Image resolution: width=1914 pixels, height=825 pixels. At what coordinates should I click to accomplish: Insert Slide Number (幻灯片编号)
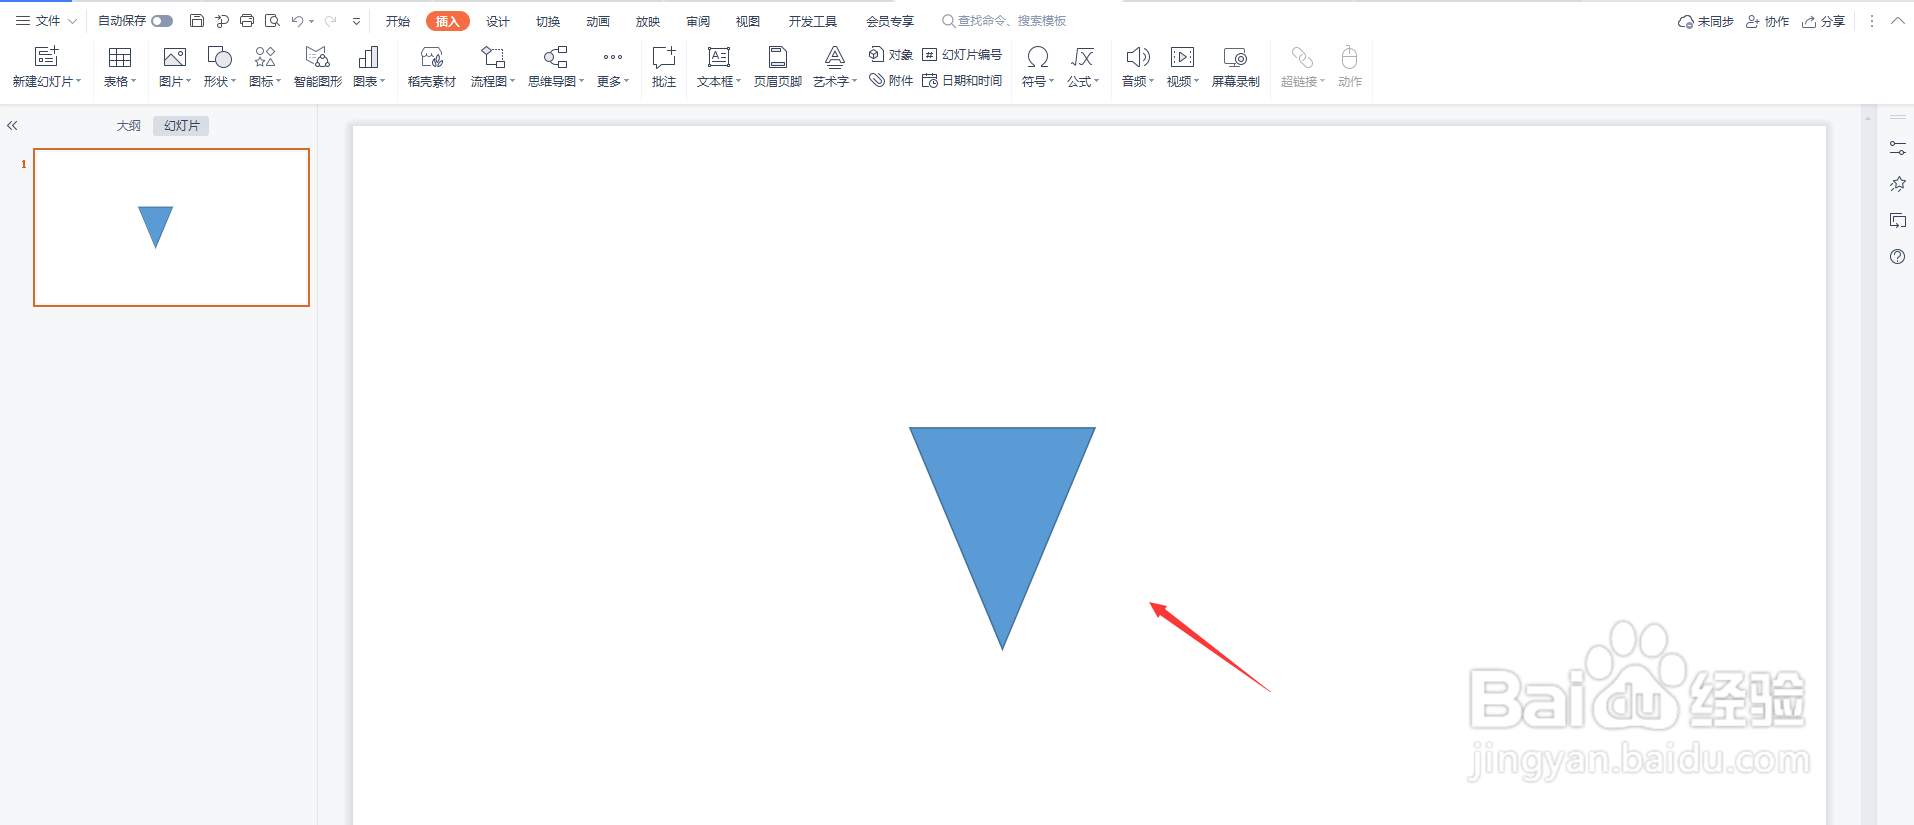(962, 54)
